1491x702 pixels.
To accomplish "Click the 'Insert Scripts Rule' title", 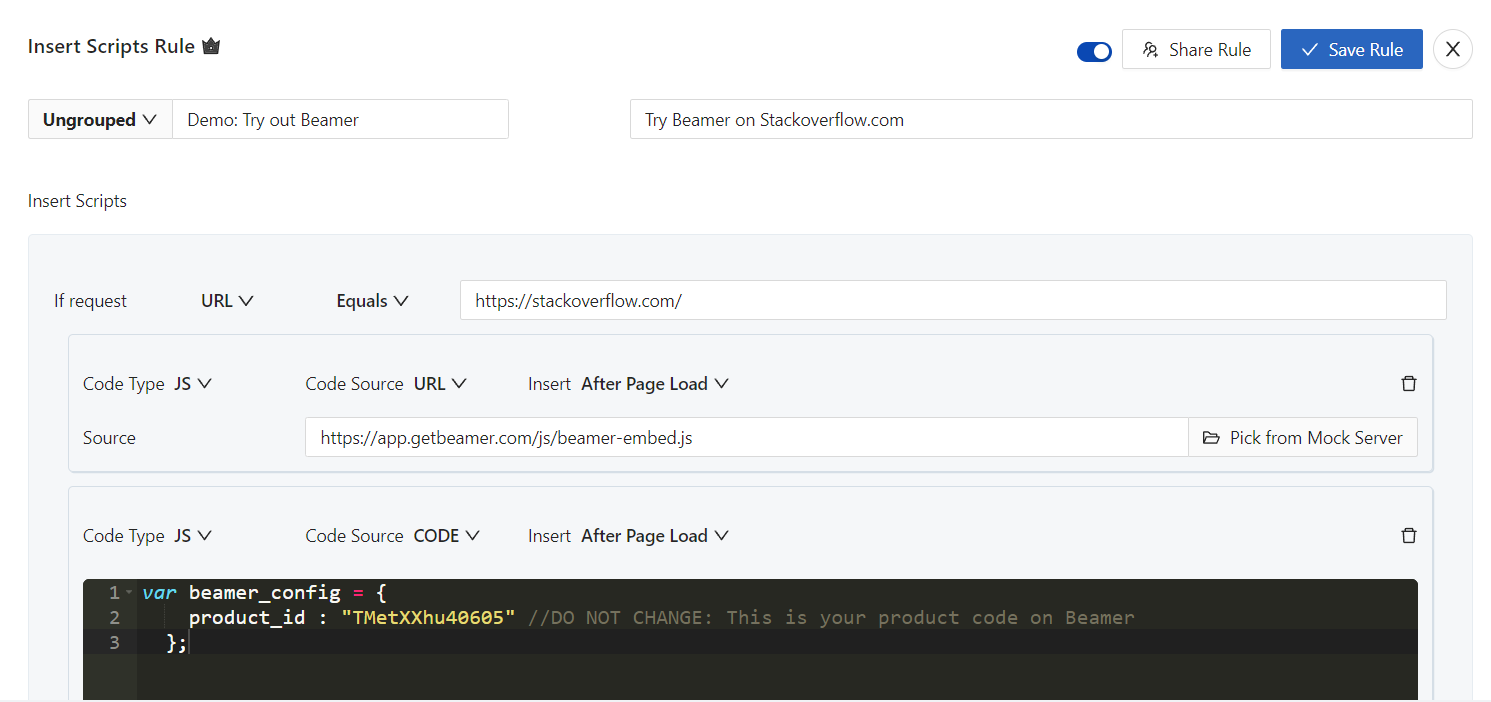I will (x=111, y=47).
